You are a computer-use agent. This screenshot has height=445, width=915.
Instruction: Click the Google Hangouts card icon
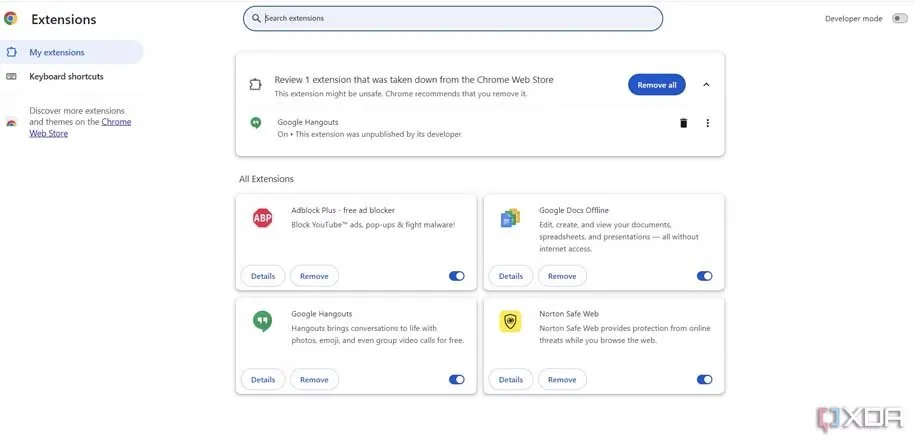(x=262, y=321)
